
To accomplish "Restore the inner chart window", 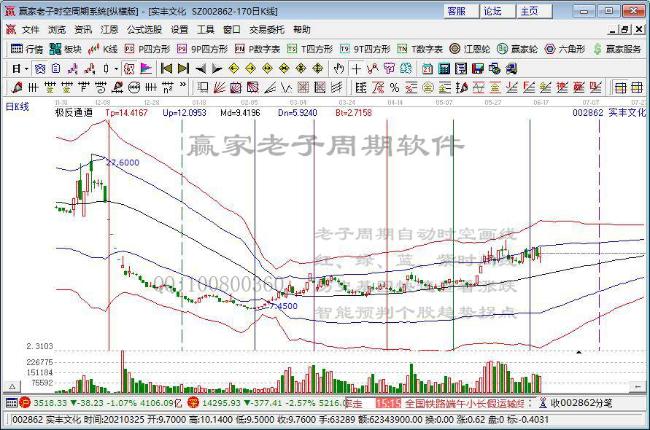I will click(626, 29).
